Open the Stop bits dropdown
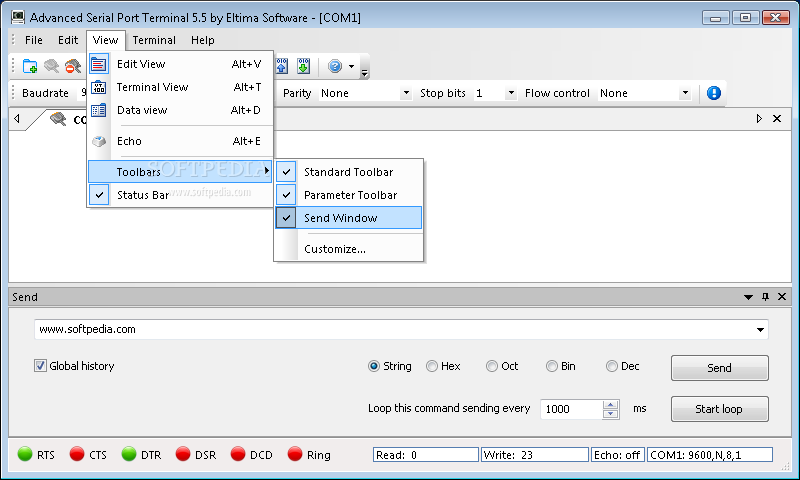 click(x=511, y=93)
